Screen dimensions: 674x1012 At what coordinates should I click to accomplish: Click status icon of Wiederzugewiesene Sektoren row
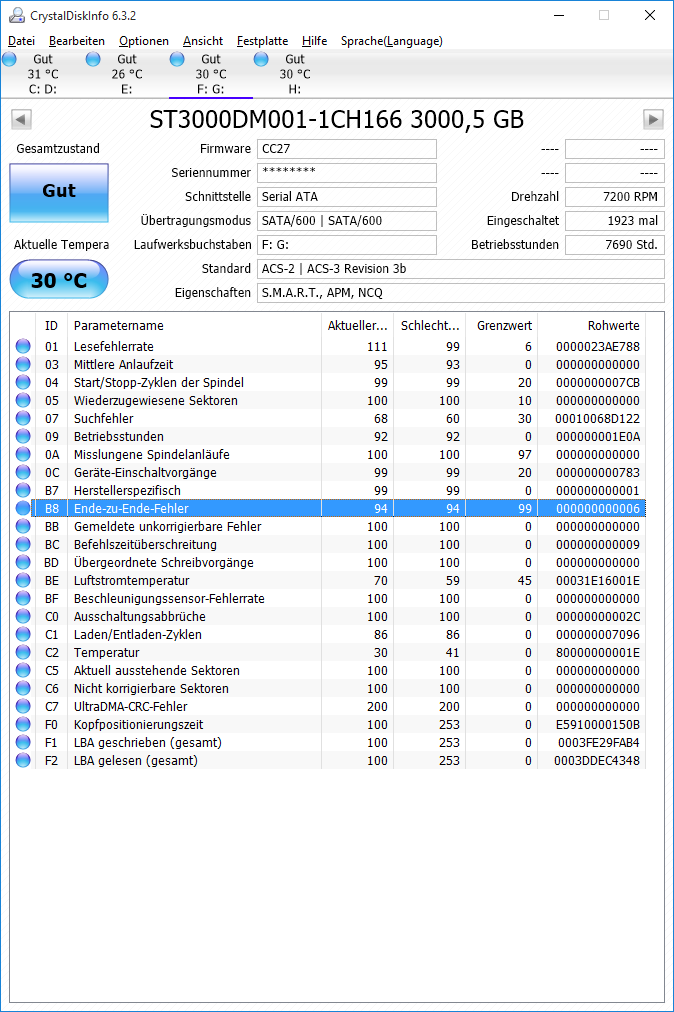click(x=23, y=400)
